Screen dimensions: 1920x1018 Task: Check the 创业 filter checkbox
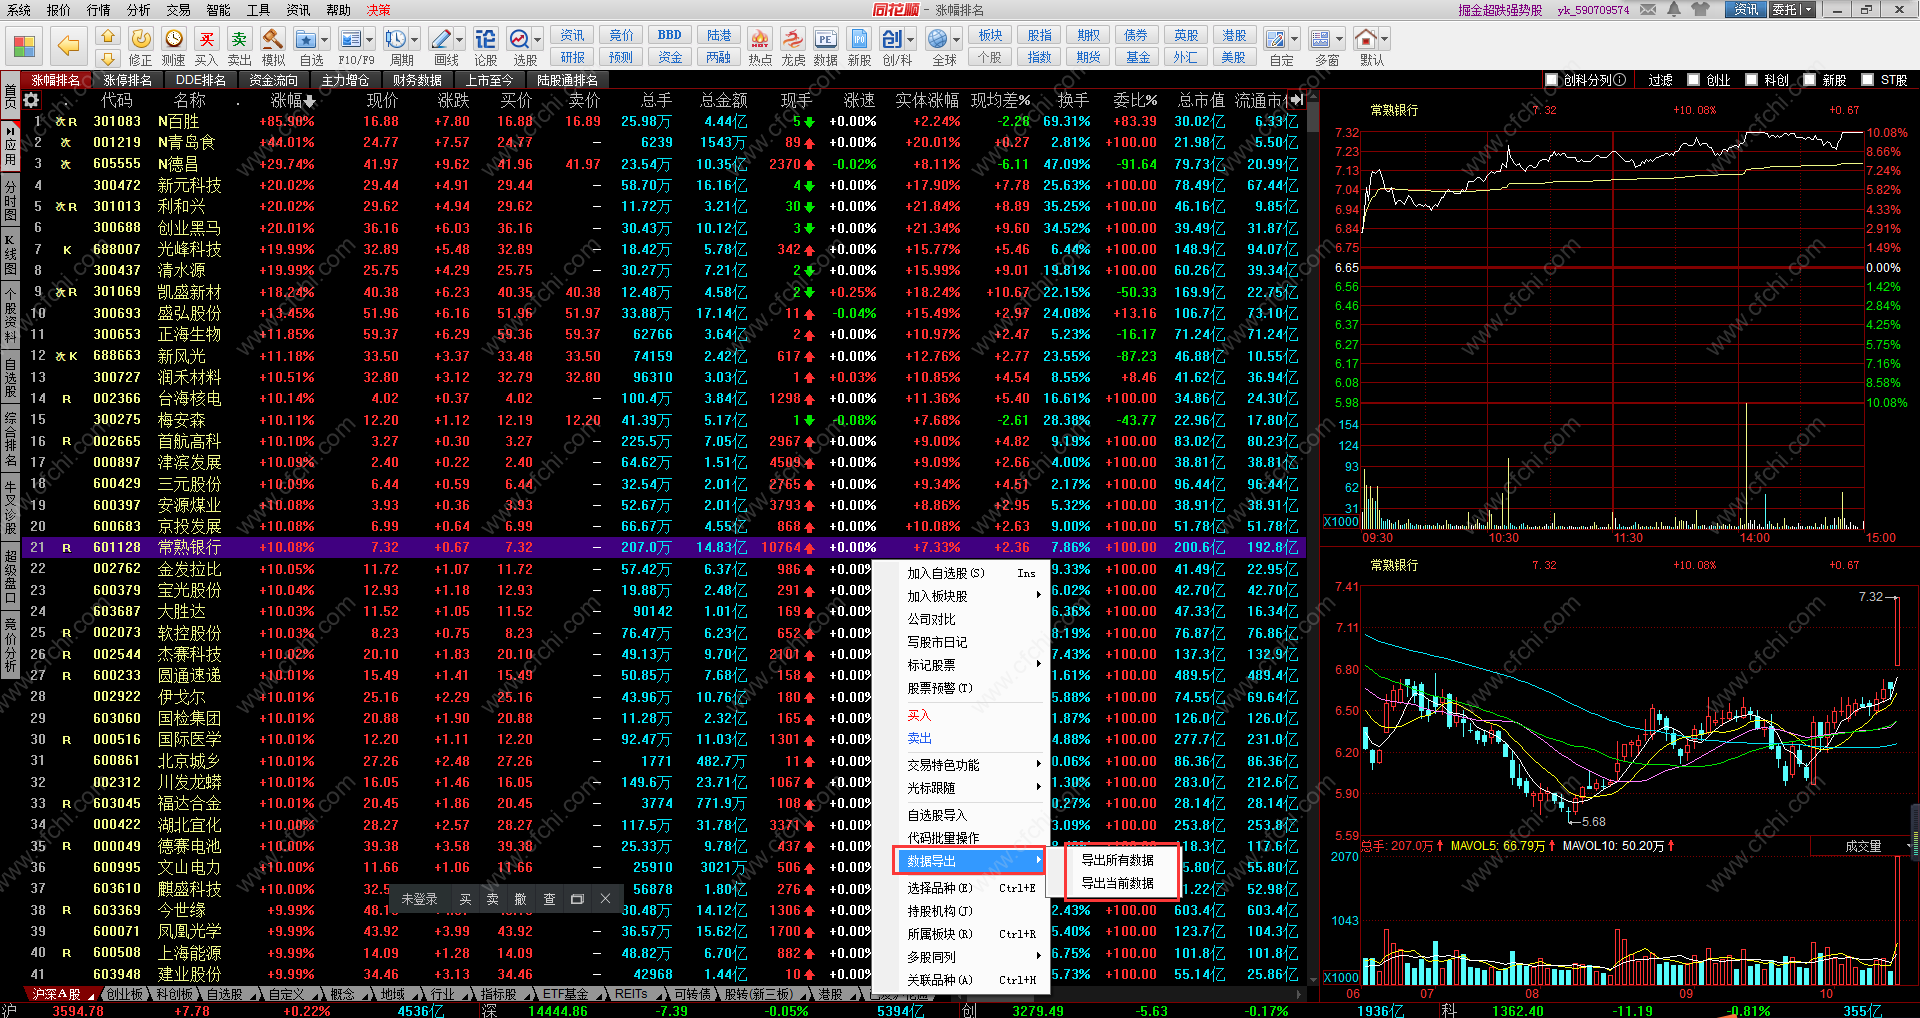pos(1693,80)
